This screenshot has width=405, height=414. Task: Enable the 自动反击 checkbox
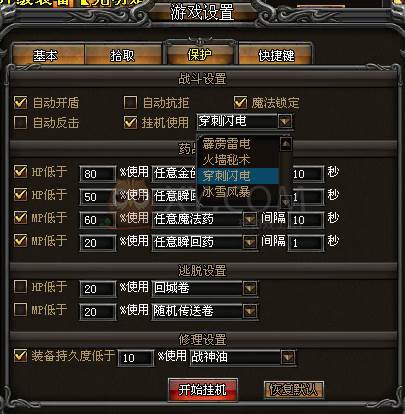pyautogui.click(x=20, y=122)
